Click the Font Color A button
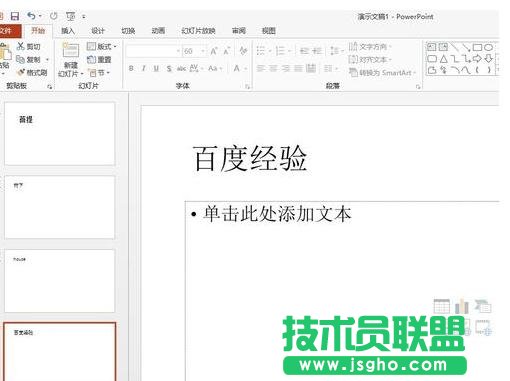Screen dimensions: 510x381 click(237, 69)
